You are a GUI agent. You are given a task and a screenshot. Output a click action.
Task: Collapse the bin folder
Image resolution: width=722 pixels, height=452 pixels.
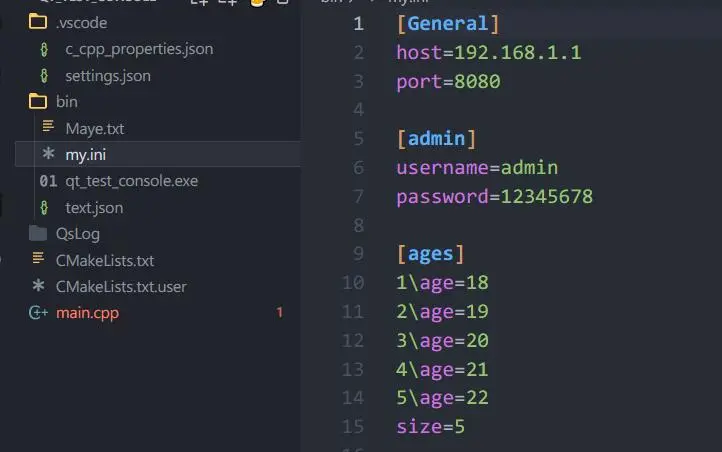click(66, 101)
